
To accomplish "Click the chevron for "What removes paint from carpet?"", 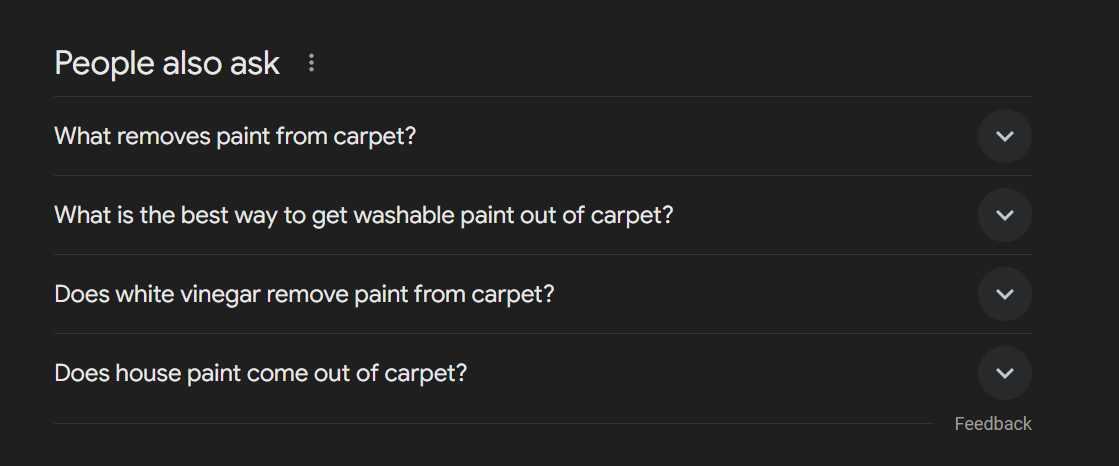I will click(1004, 136).
